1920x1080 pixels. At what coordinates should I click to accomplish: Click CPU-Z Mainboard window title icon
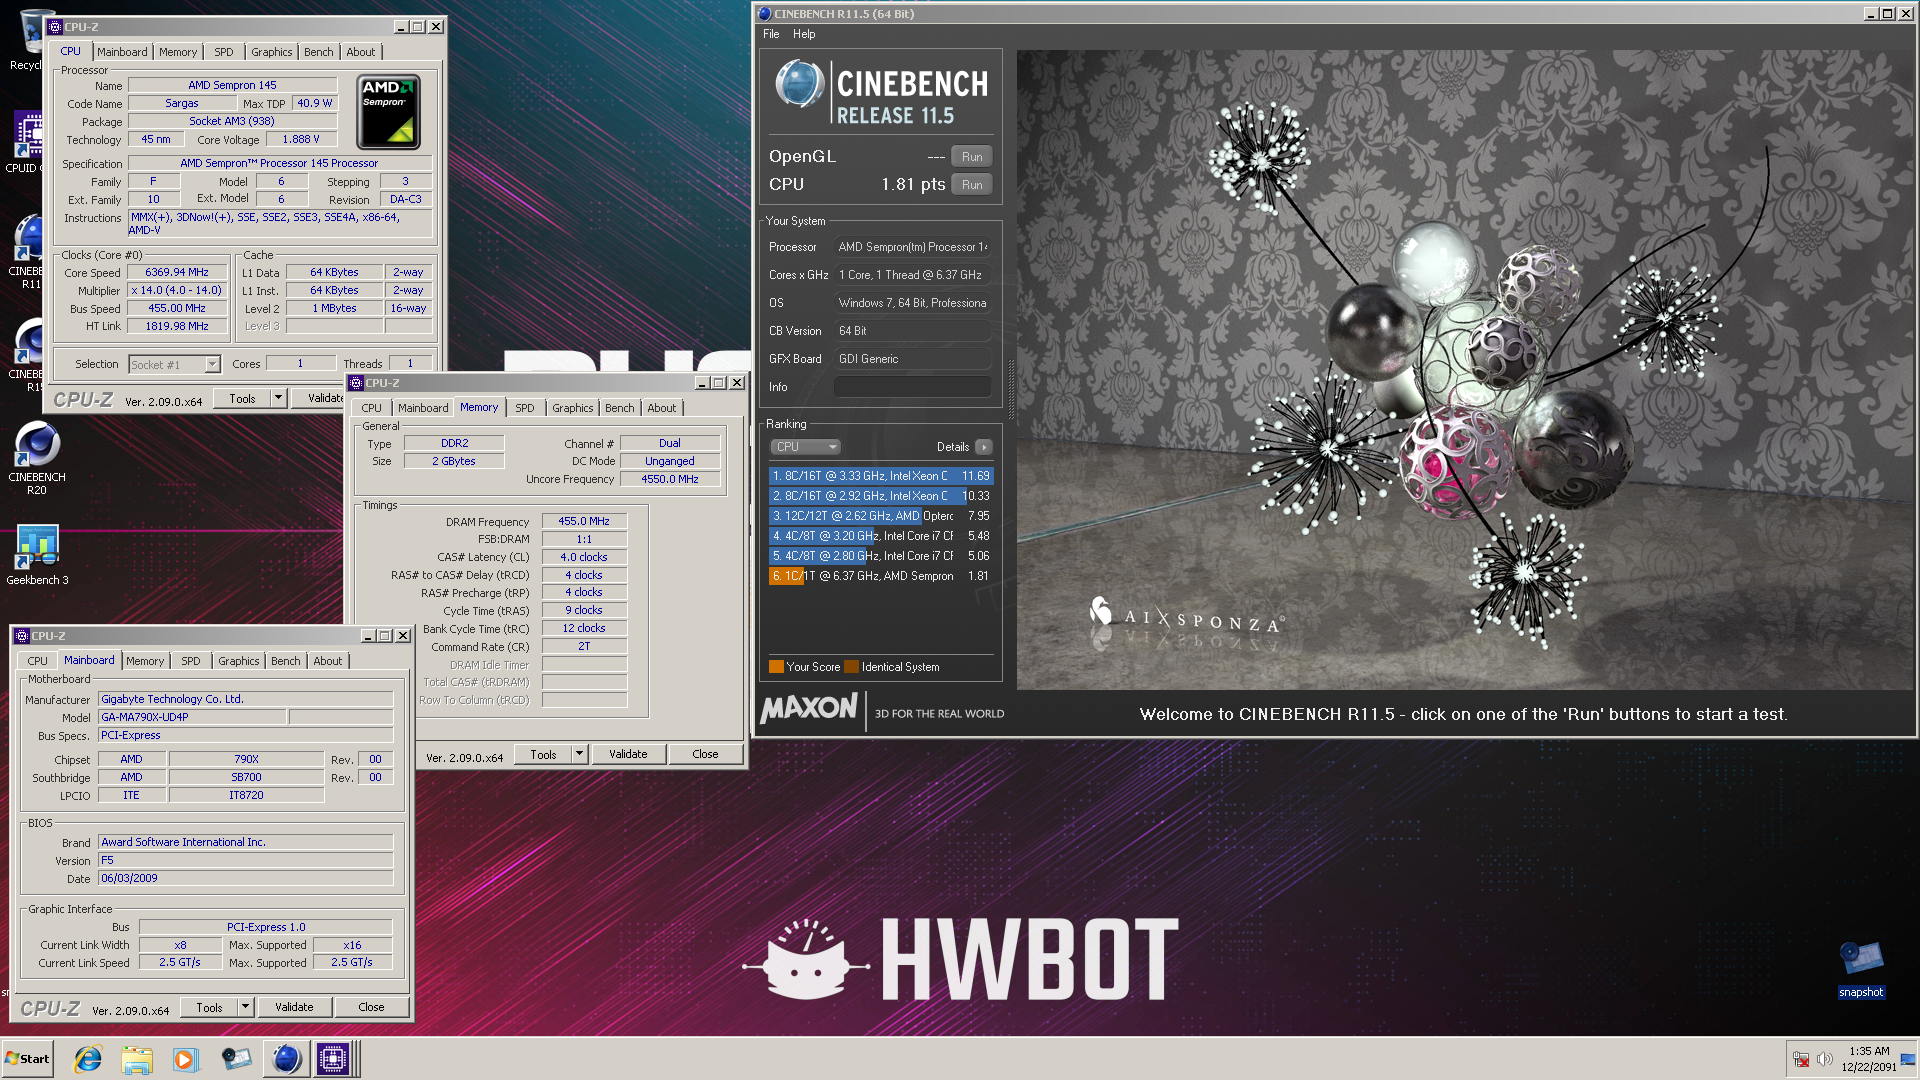click(21, 636)
